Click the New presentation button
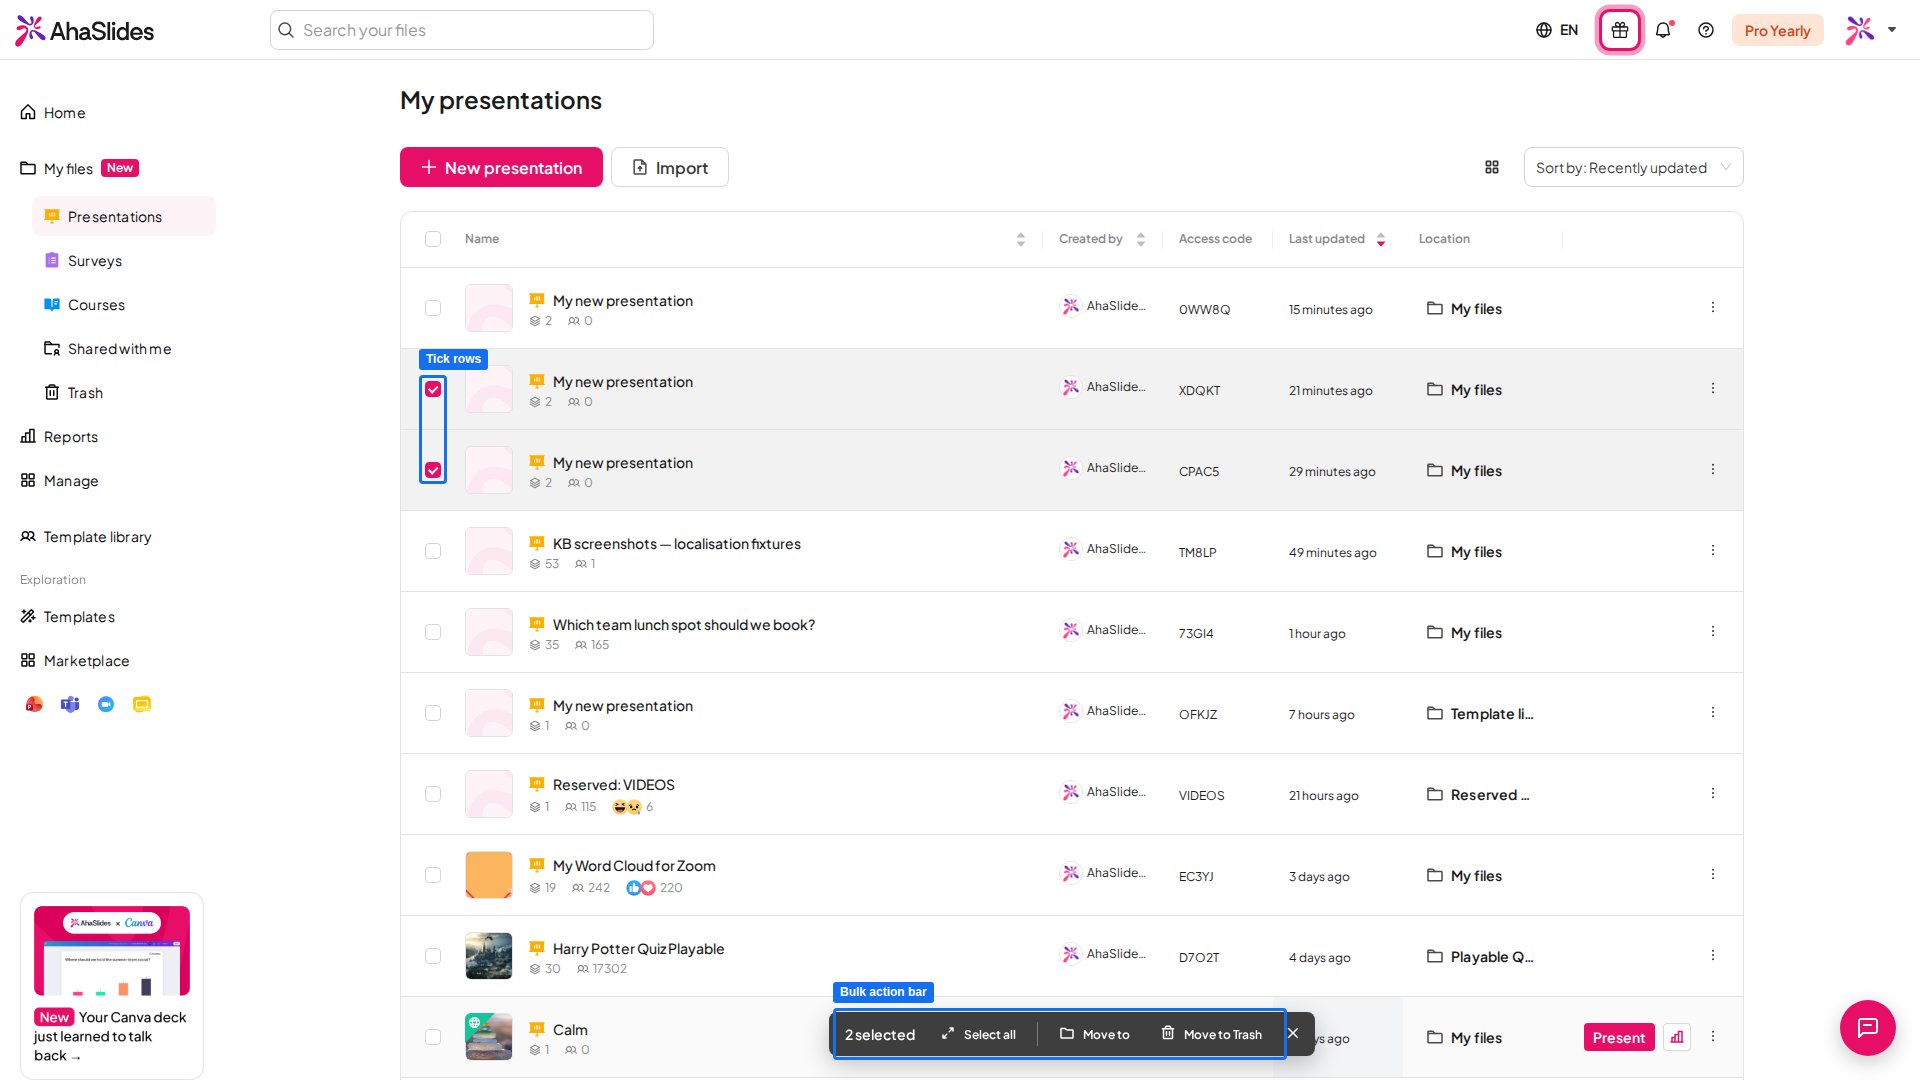The width and height of the screenshot is (1920, 1080). coord(501,167)
